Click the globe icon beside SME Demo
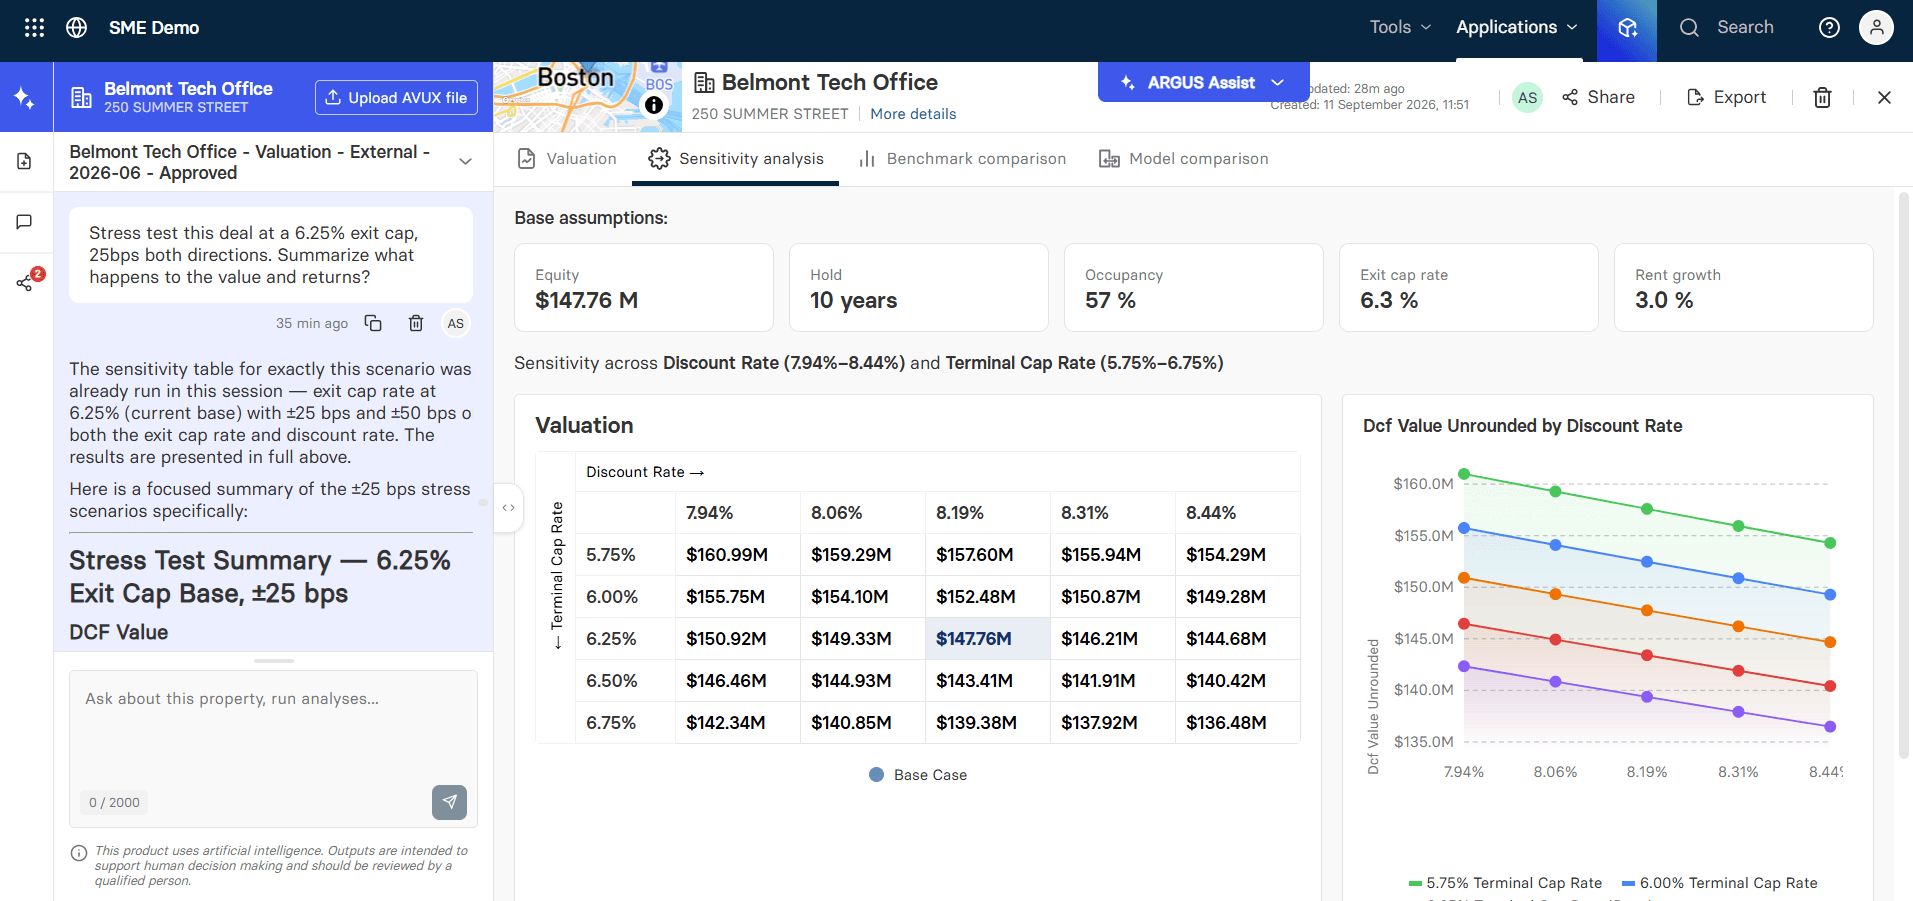 click(76, 28)
